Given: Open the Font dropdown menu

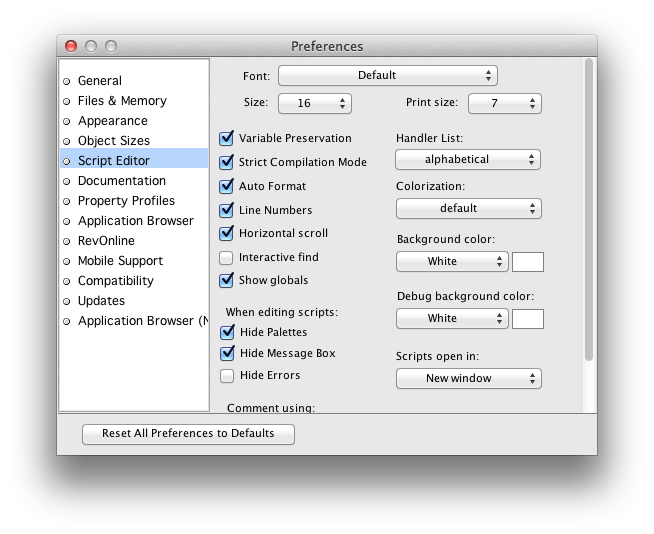Looking at the screenshot, I should pos(387,75).
